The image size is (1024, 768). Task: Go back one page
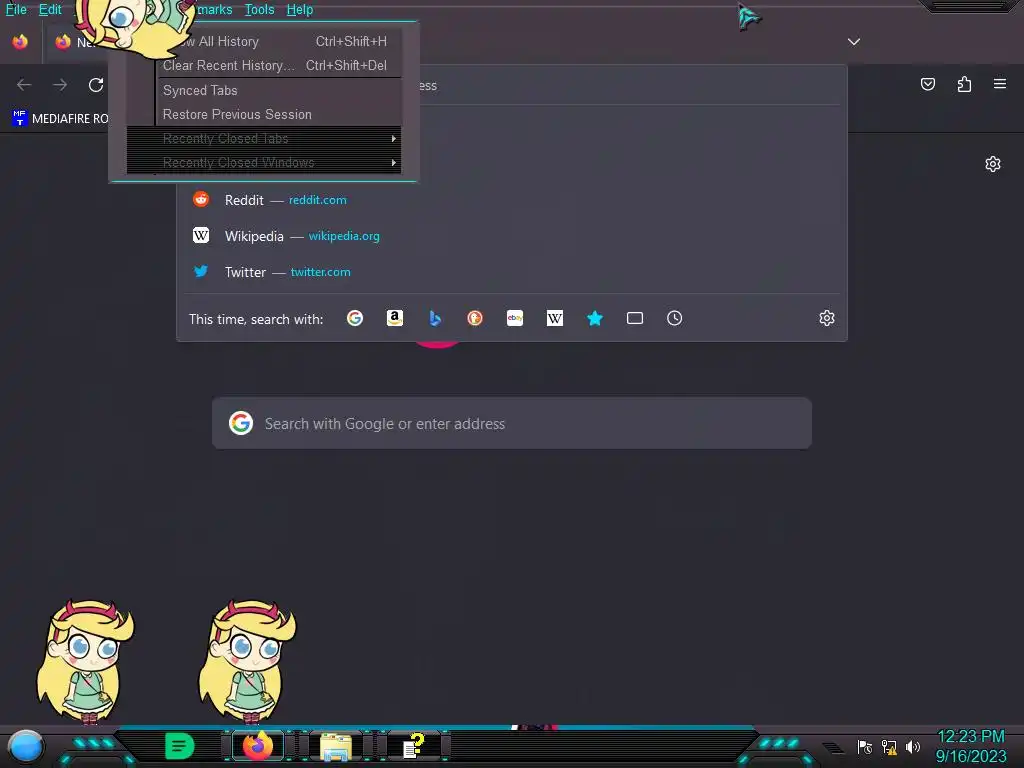24,85
